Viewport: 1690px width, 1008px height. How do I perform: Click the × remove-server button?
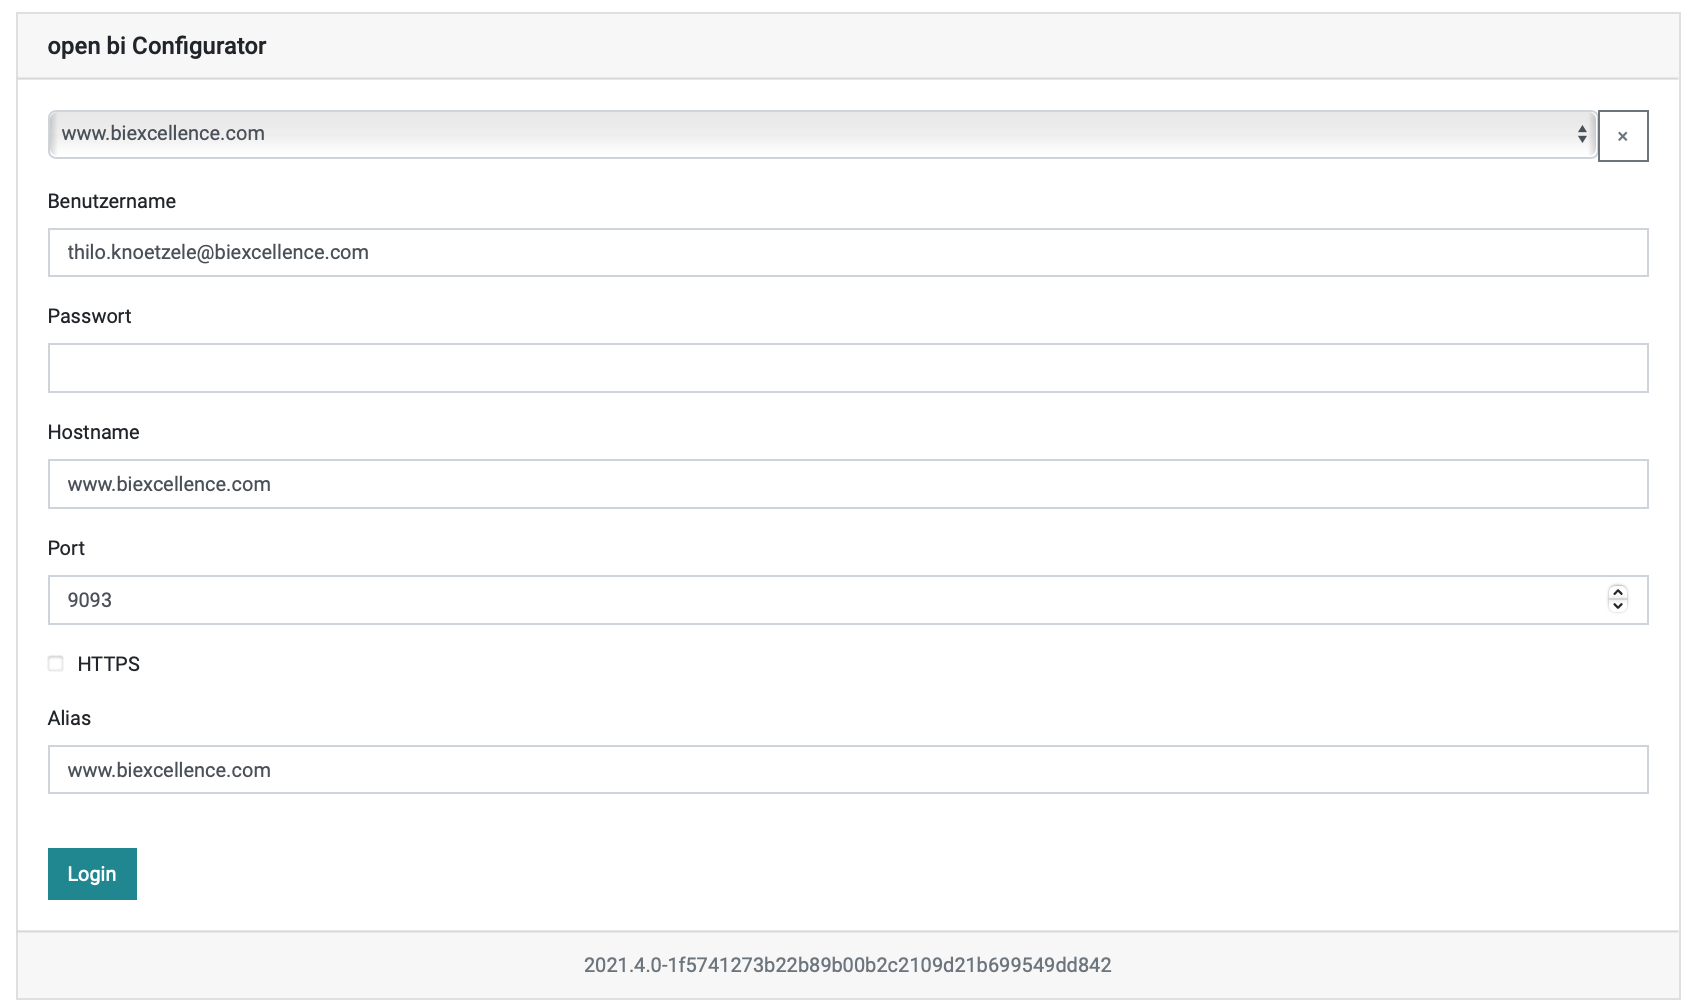point(1623,136)
